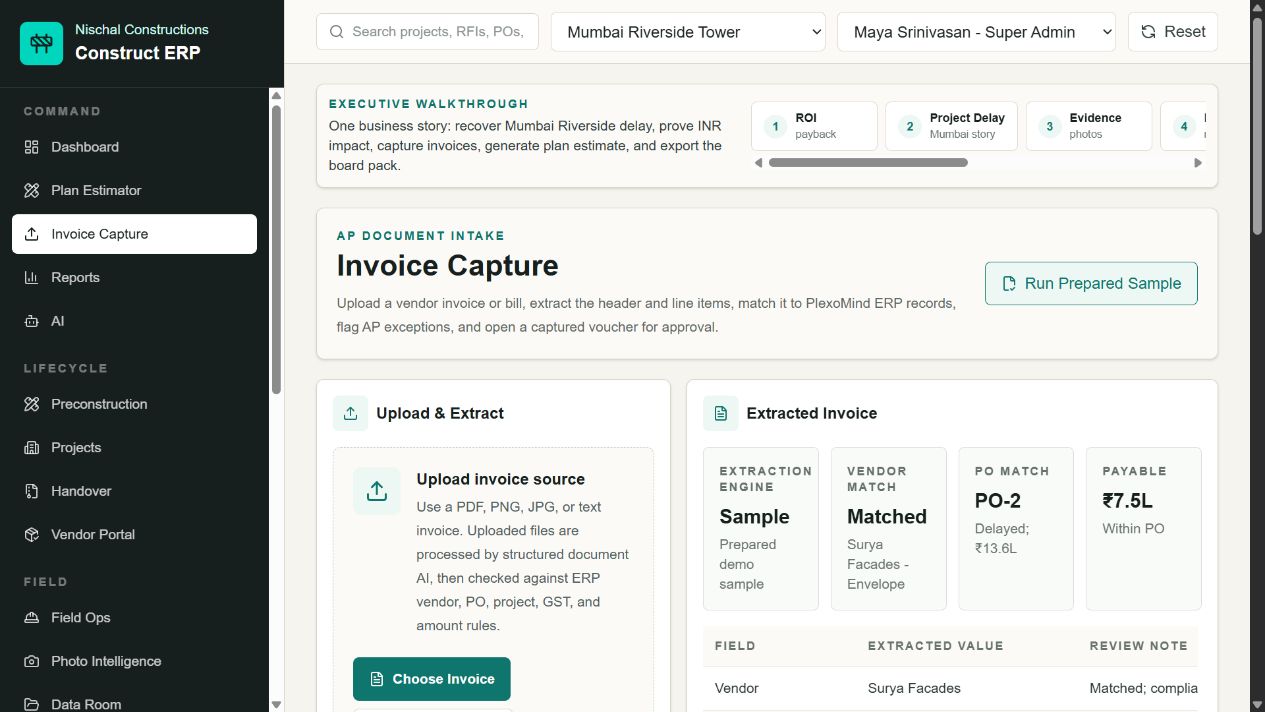Open the Data Room sidebar item
The width and height of the screenshot is (1265, 712).
(x=134, y=700)
